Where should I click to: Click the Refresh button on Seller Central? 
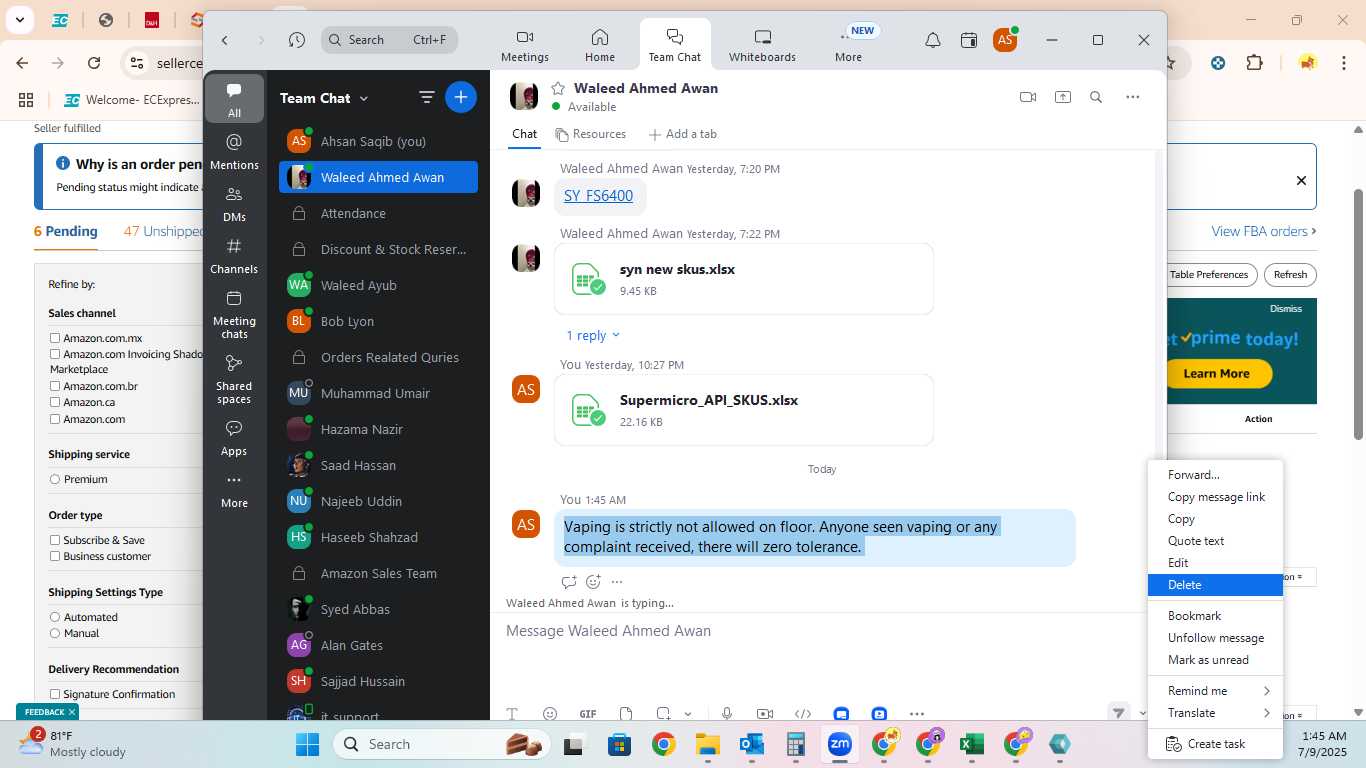coord(1290,274)
